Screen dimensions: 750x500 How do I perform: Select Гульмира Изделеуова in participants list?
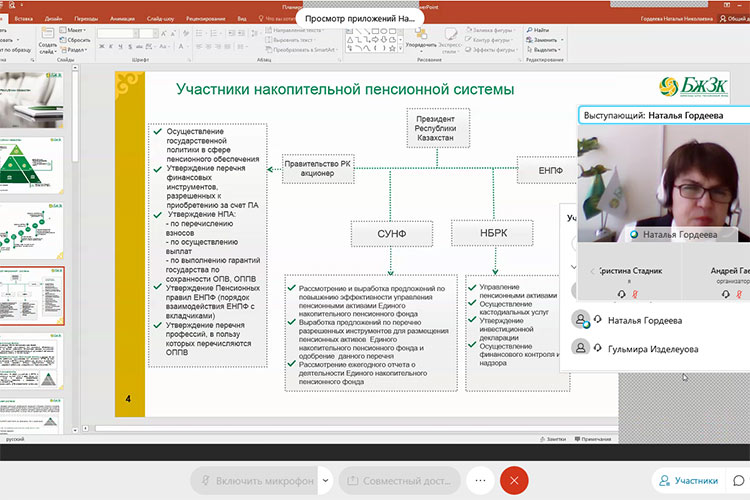[649, 348]
